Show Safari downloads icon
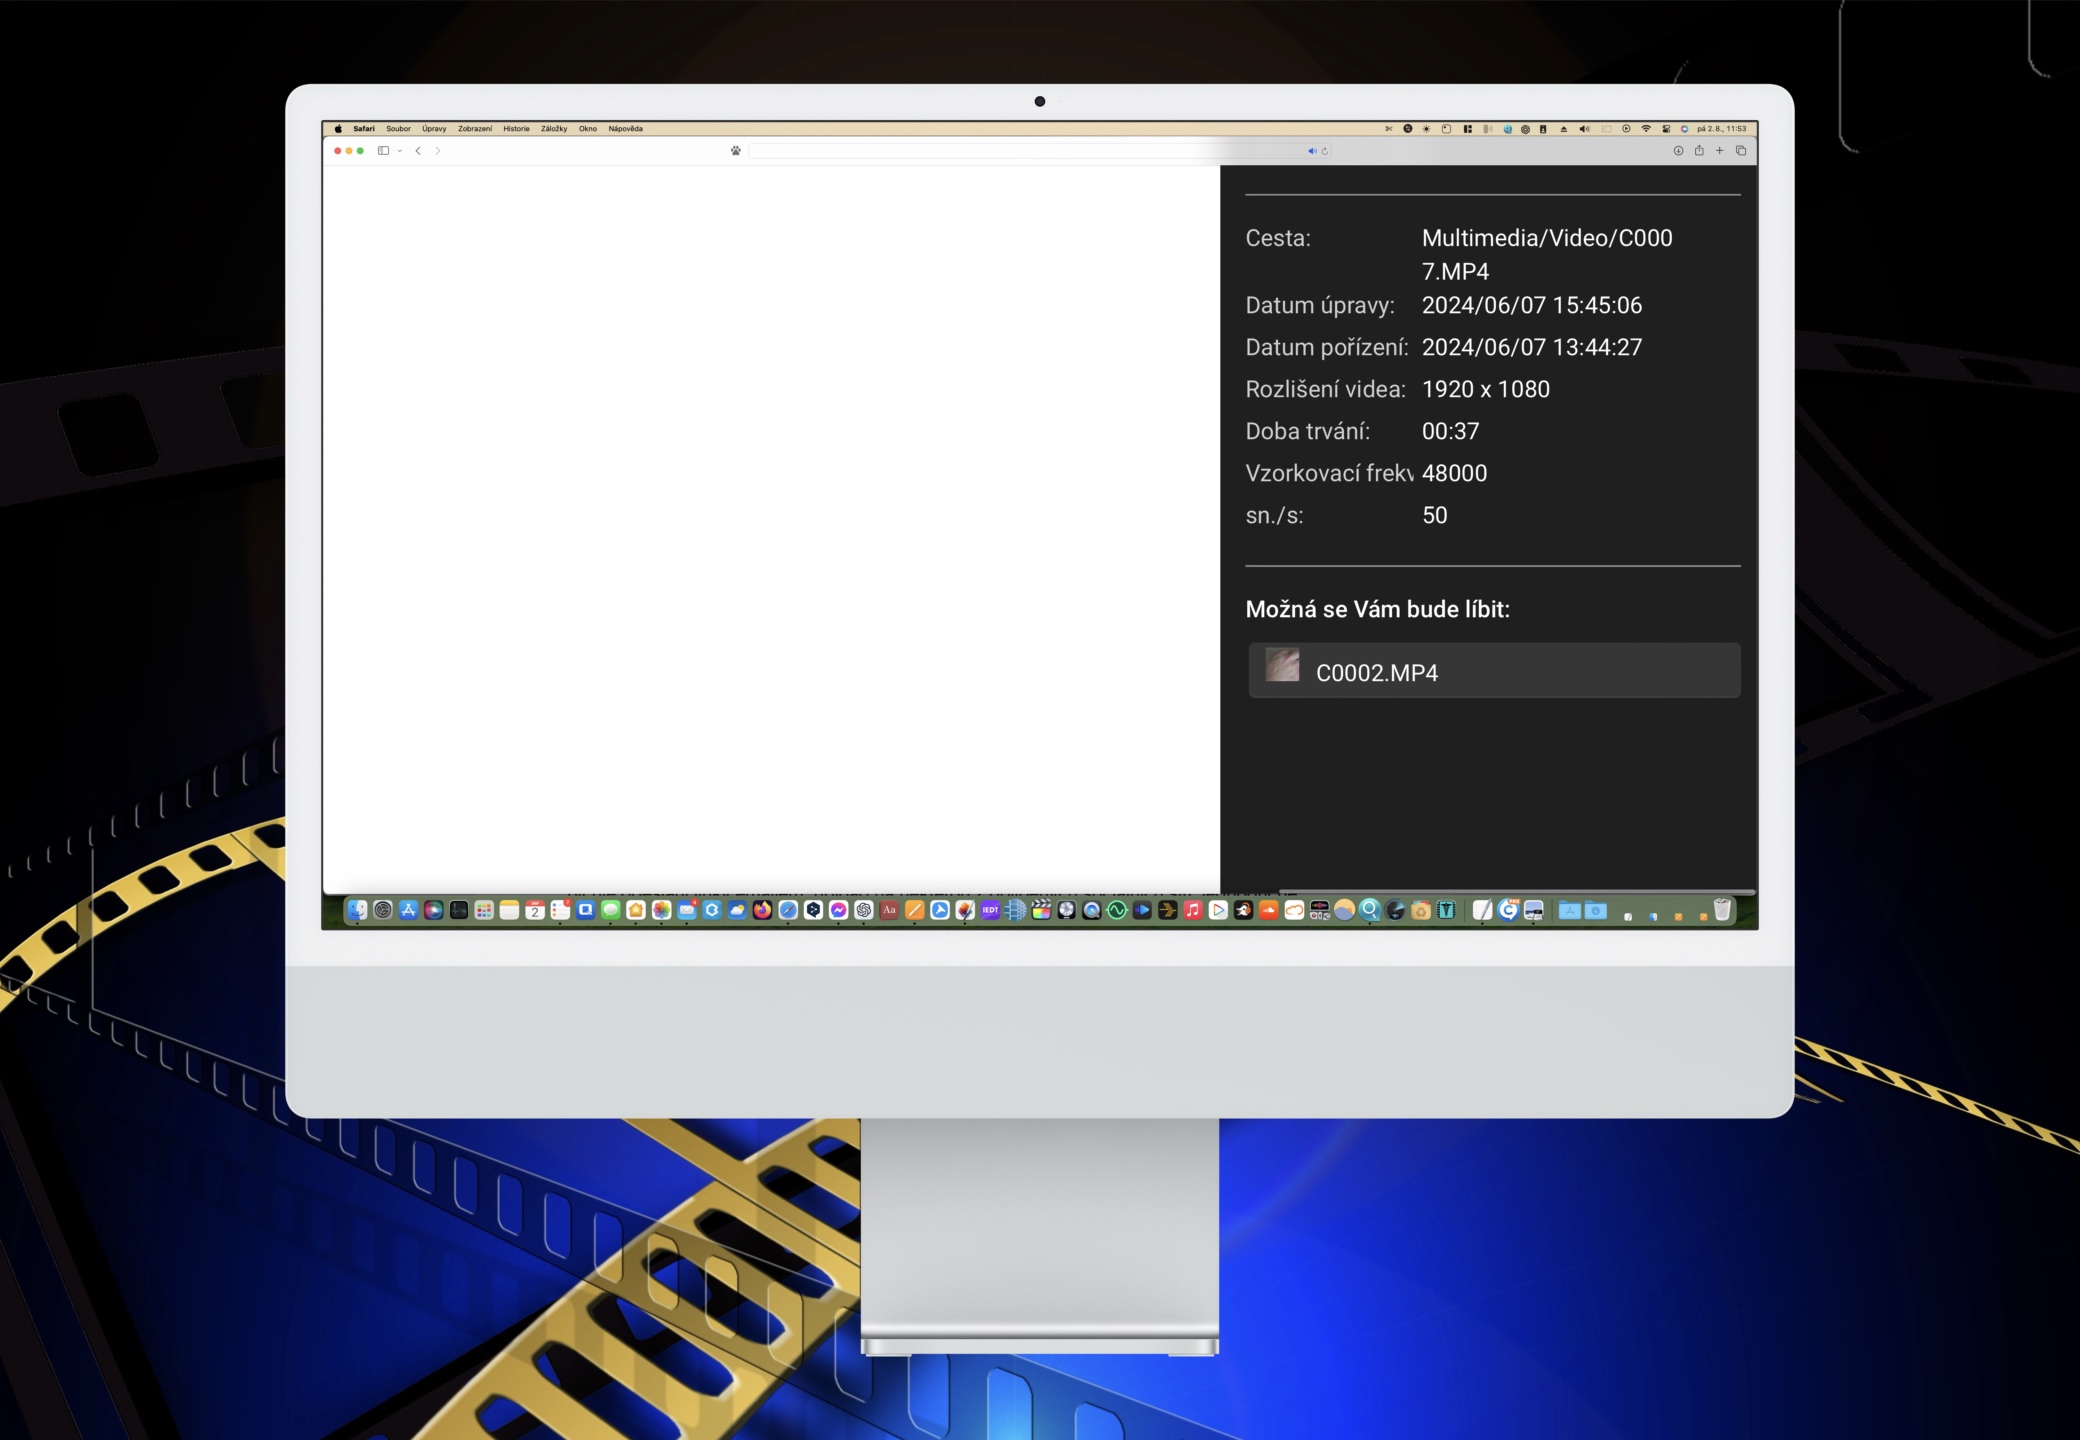2080x1440 pixels. [1678, 151]
